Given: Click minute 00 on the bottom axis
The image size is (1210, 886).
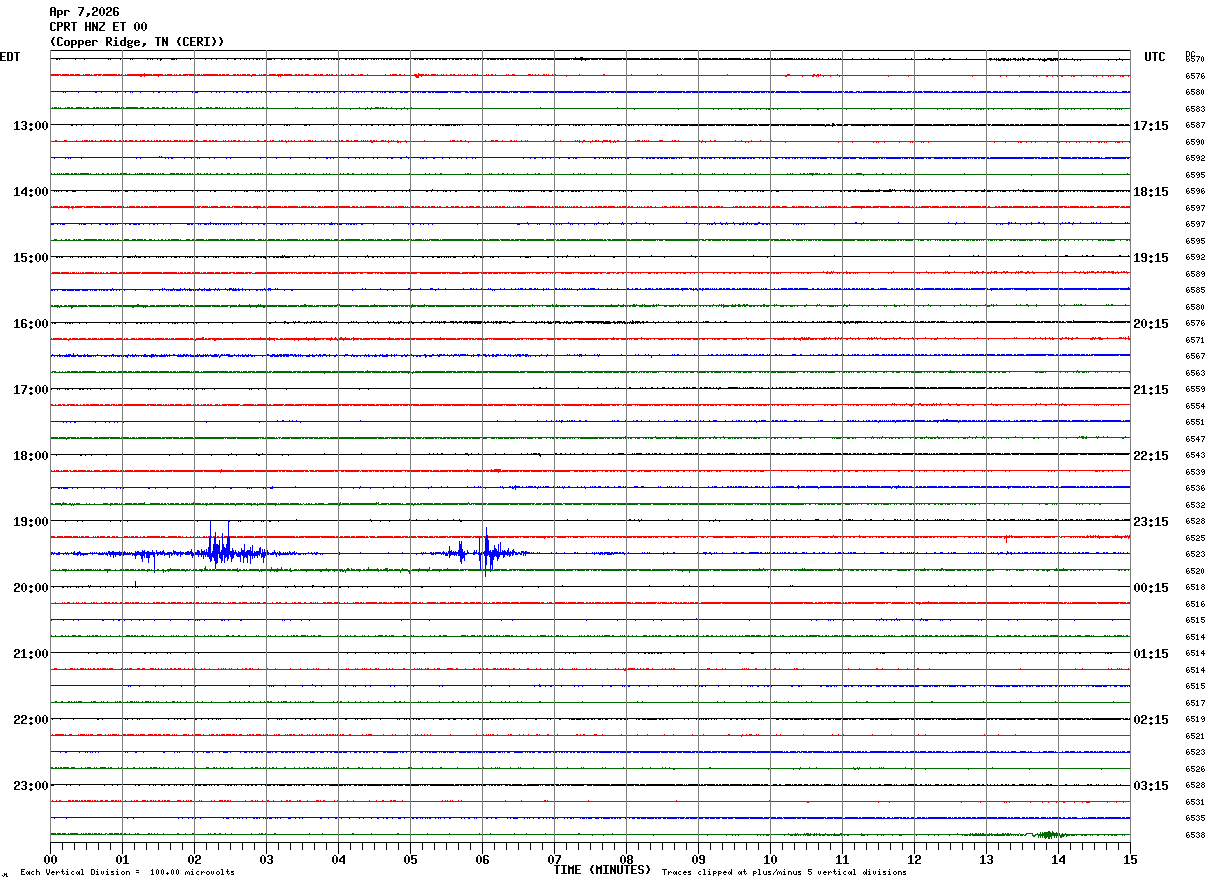Looking at the screenshot, I should click(x=50, y=859).
